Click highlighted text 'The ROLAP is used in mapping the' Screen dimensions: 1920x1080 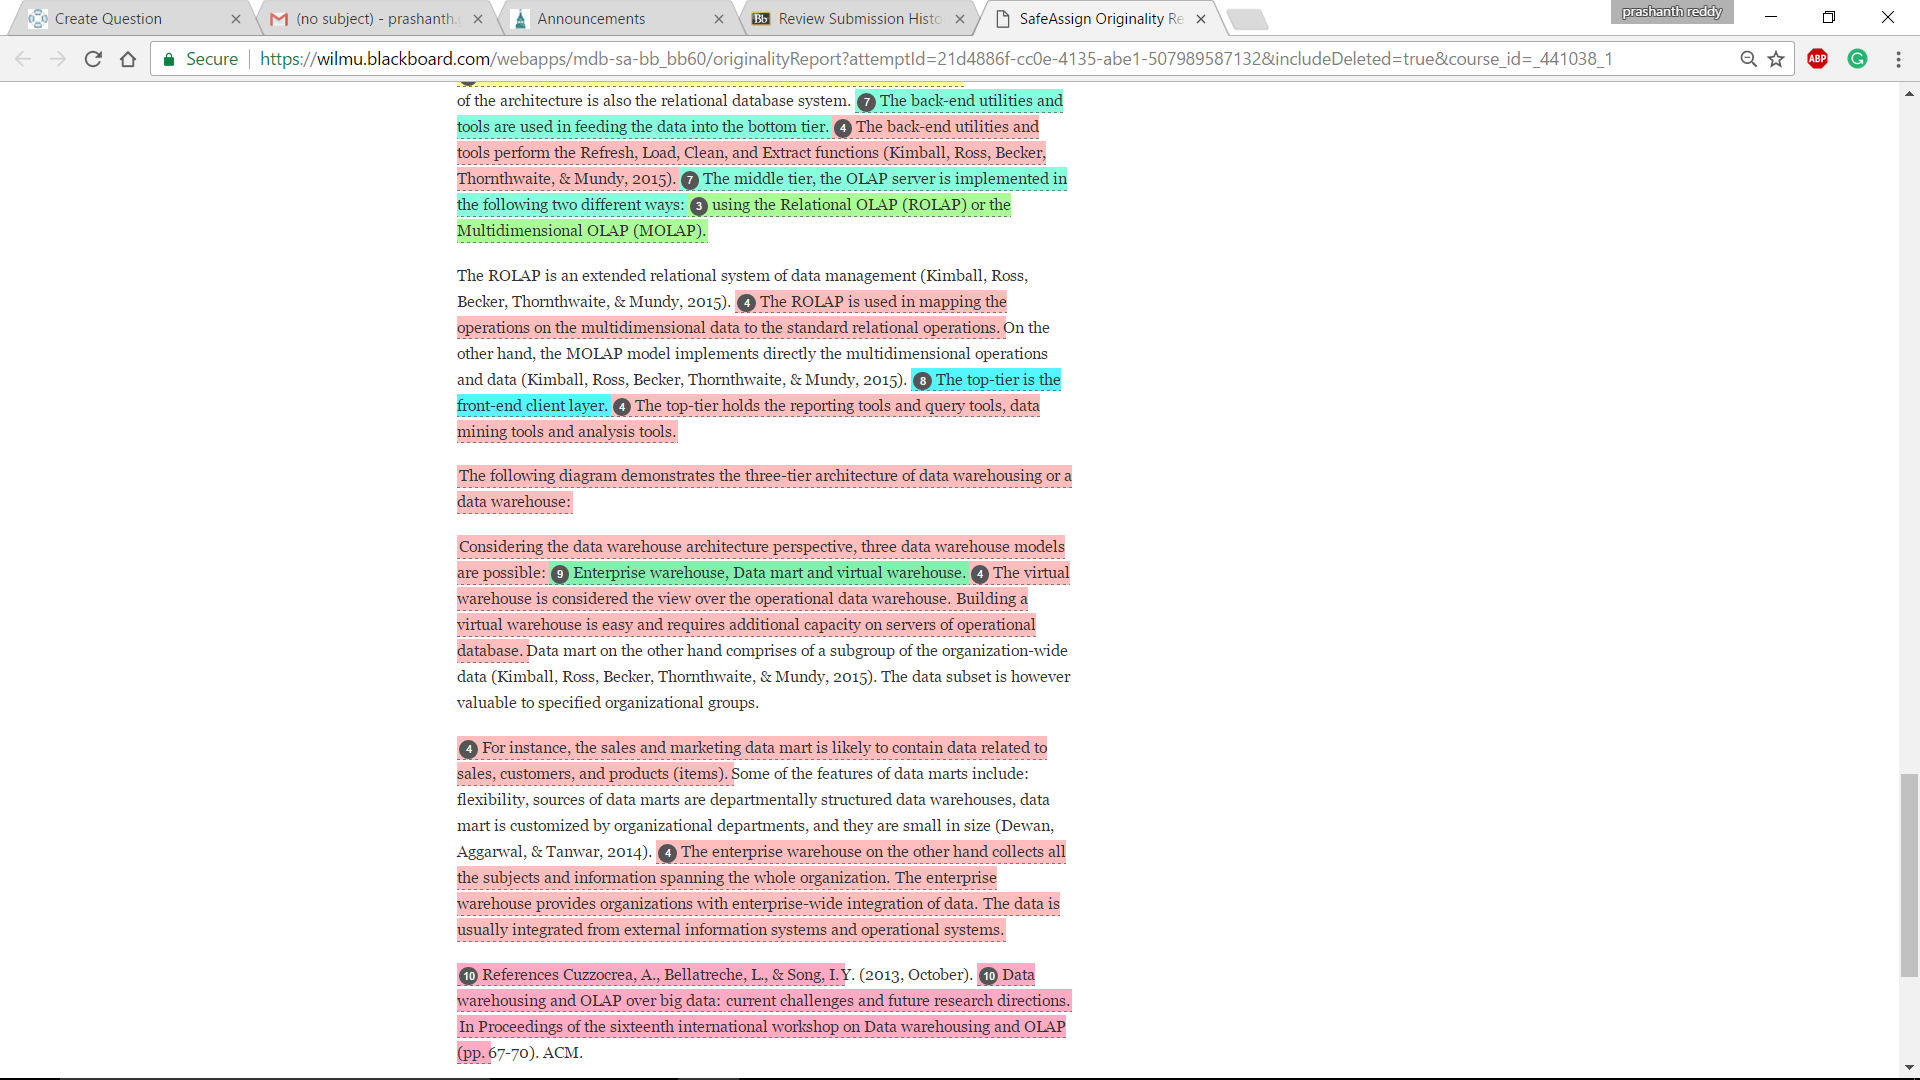[883, 302]
